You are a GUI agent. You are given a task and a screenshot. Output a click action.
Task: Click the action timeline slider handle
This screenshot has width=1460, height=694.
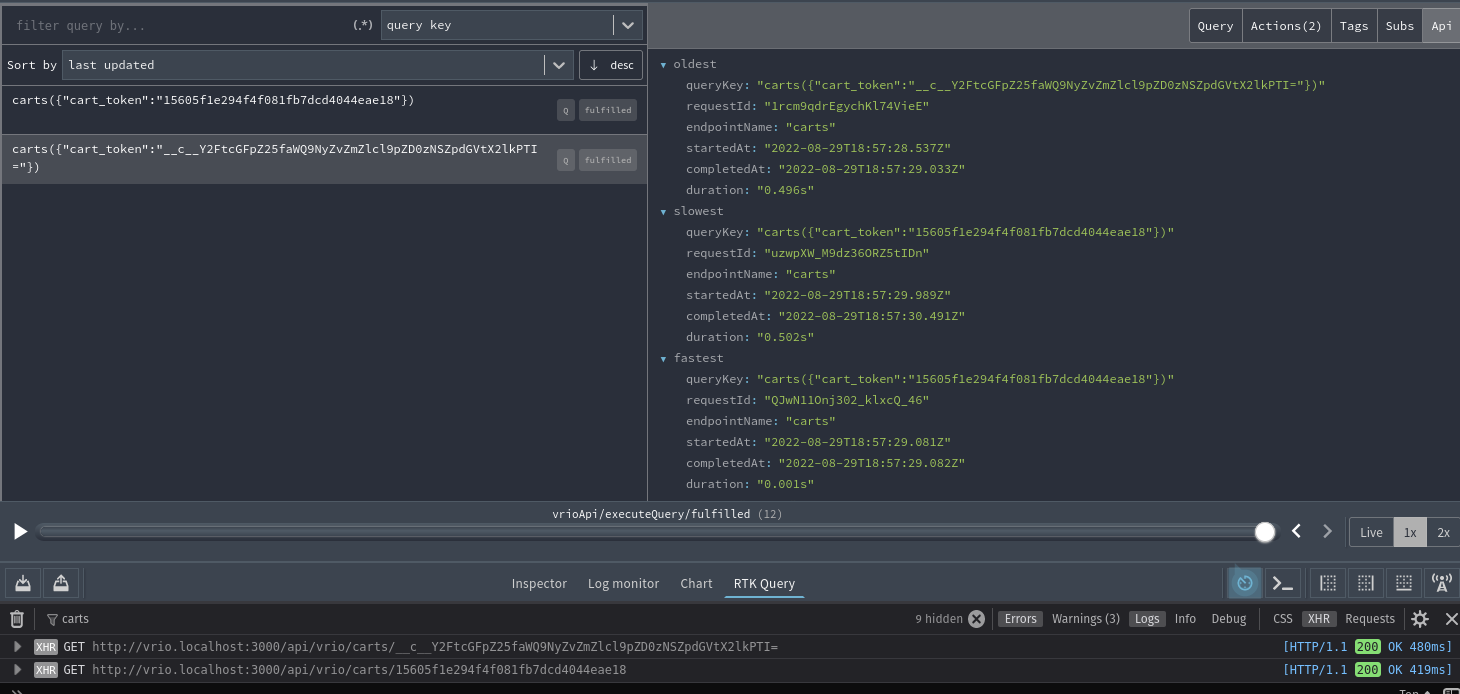click(x=1265, y=532)
